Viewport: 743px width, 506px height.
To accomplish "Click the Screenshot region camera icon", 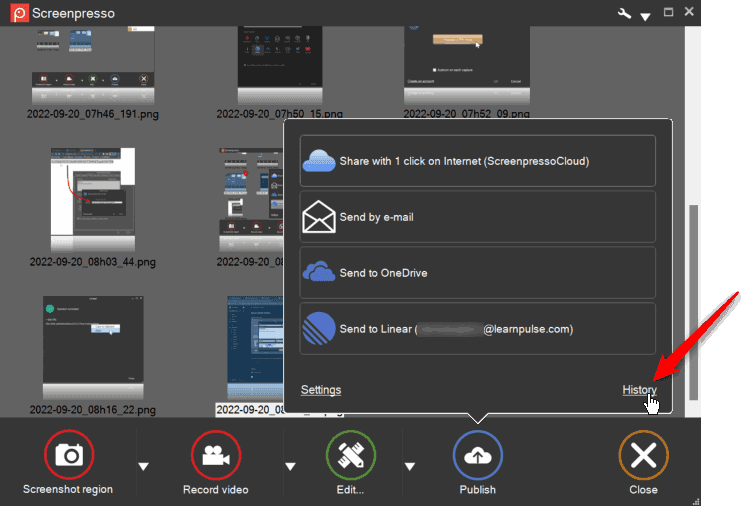I will [68, 456].
